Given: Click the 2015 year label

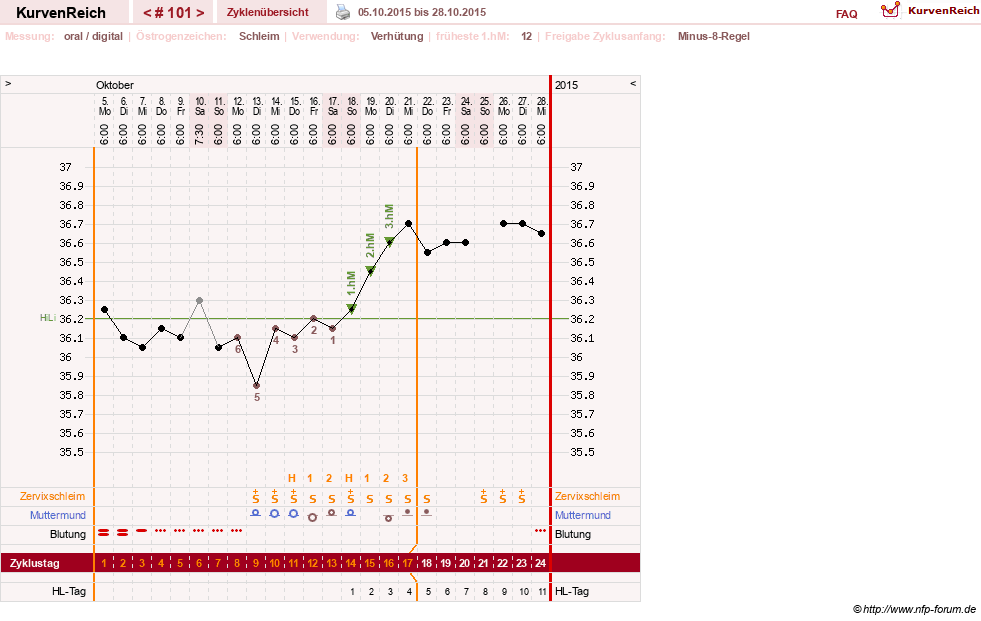Looking at the screenshot, I should [566, 85].
